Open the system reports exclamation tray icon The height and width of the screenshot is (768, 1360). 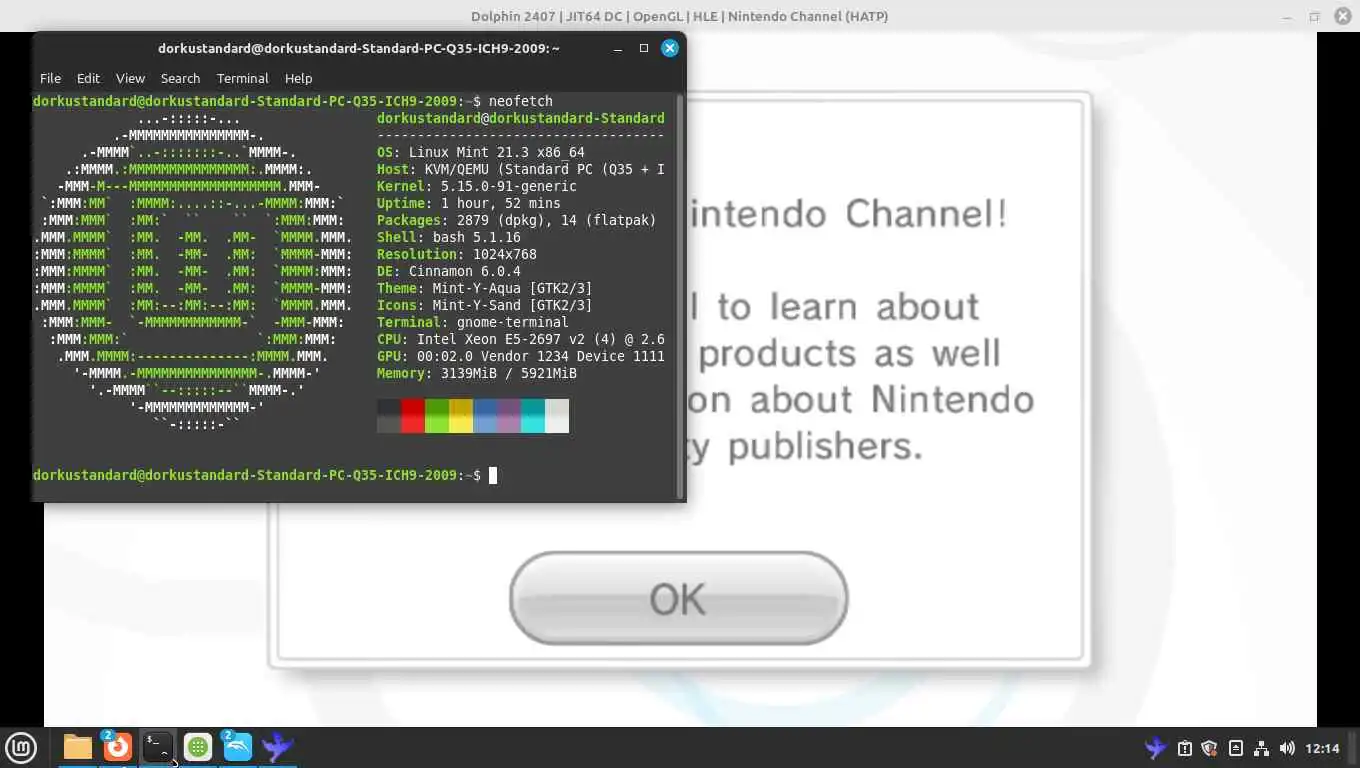pyautogui.click(x=1185, y=748)
